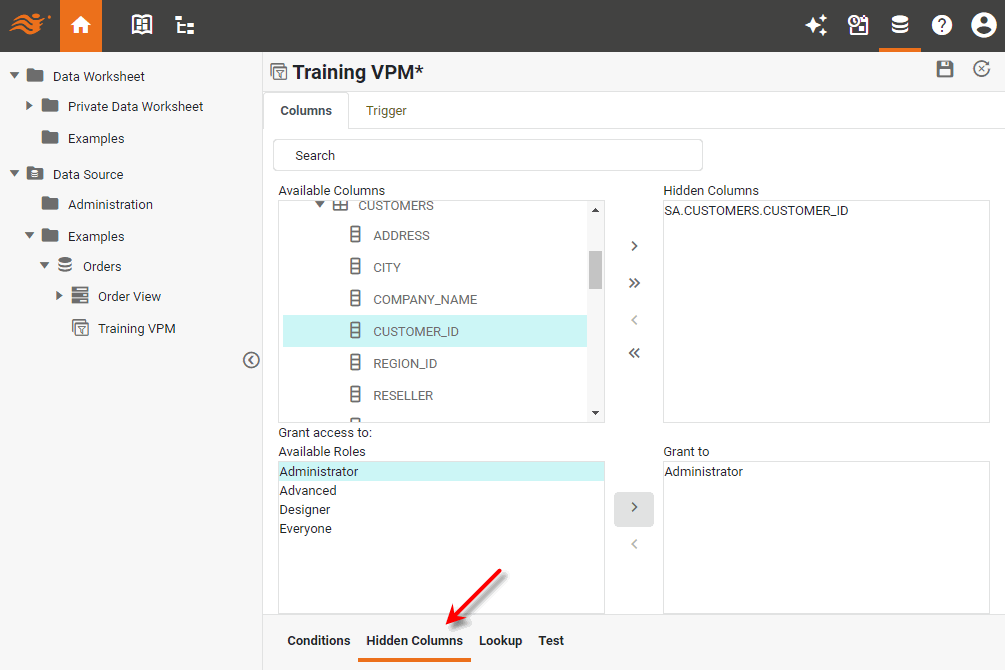Save the Training VPM with disk icon
Screen dimensions: 1005x670
pos(945,69)
